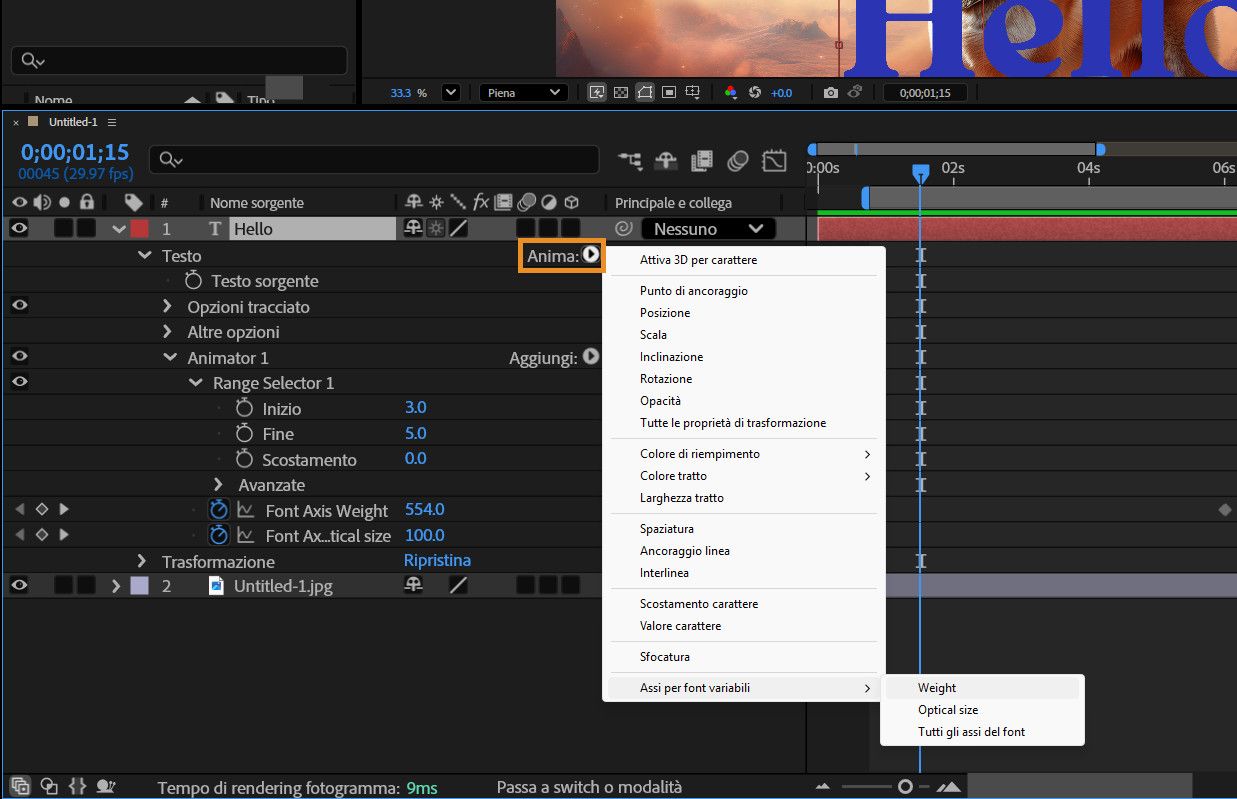Click pick whip spiral for Hello layer
The width and height of the screenshot is (1237, 799).
click(623, 228)
